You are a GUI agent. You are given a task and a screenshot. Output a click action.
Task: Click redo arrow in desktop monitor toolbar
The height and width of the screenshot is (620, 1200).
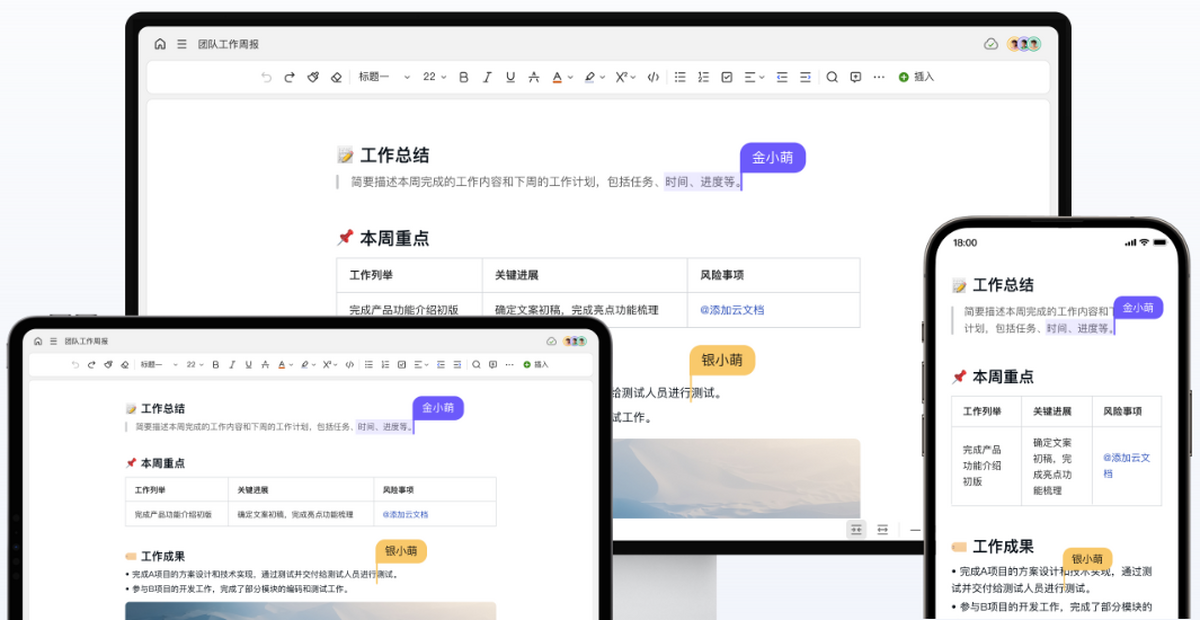[x=289, y=77]
